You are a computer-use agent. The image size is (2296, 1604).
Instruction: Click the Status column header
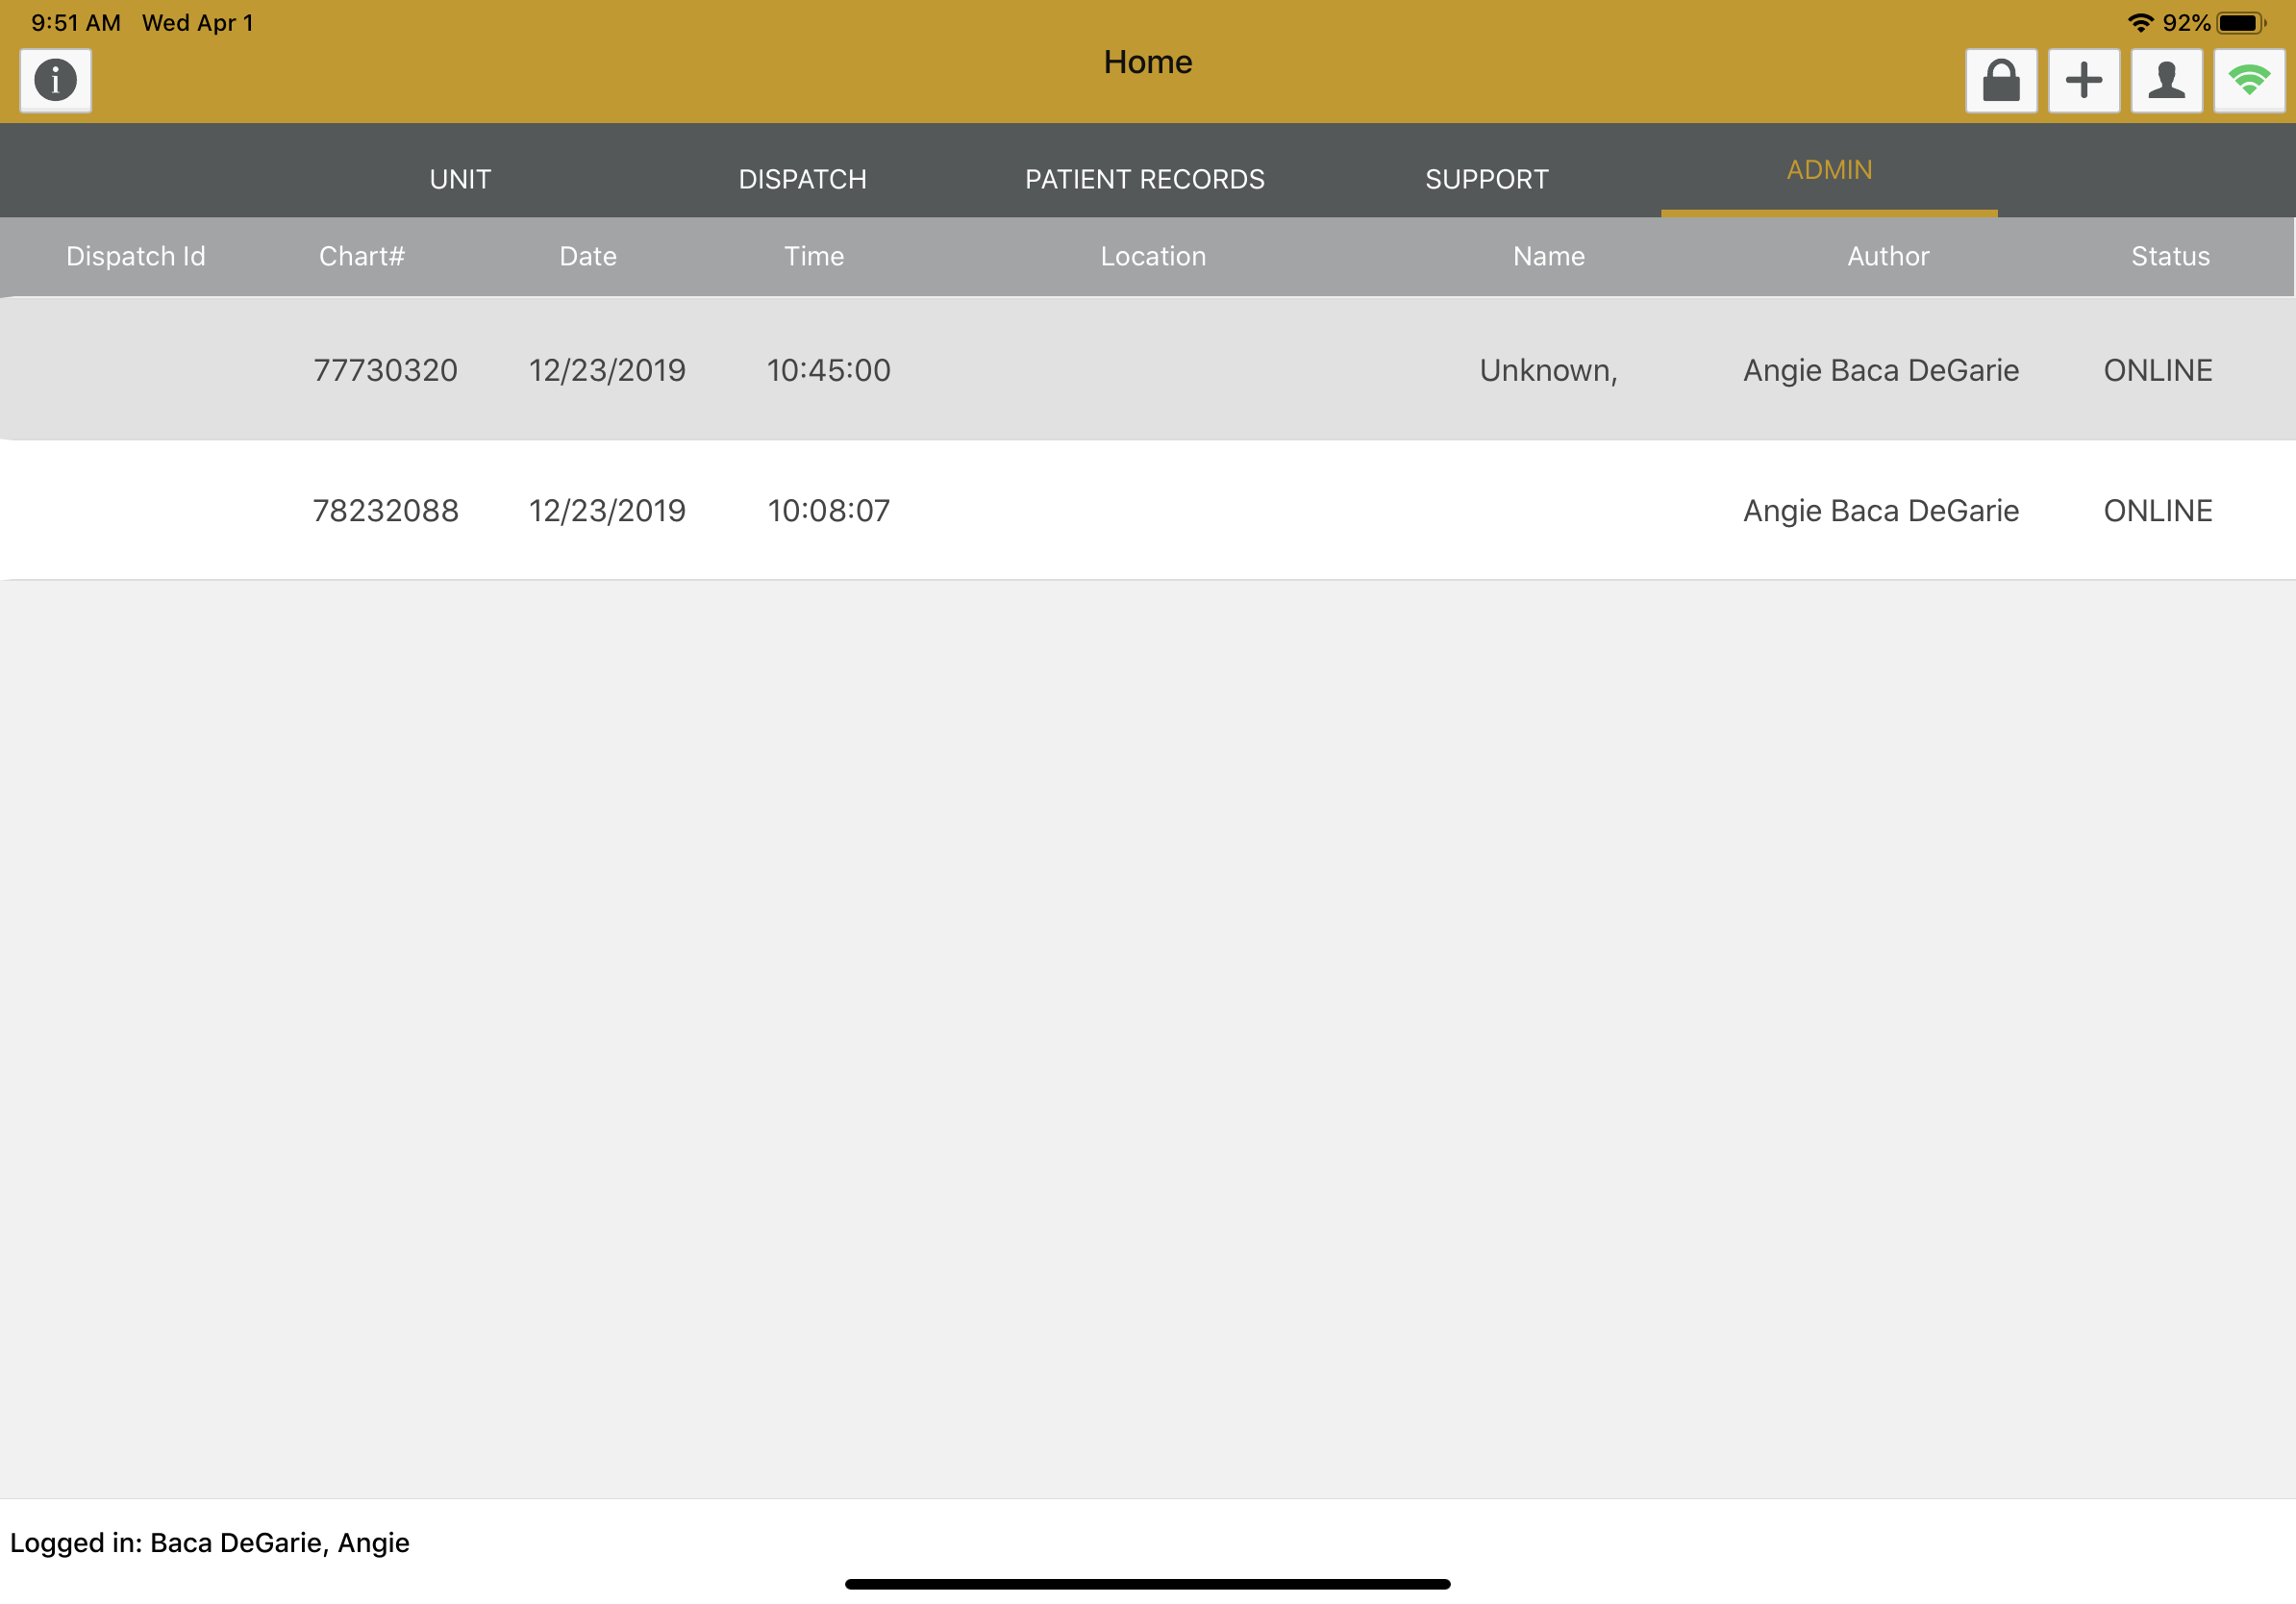[2170, 256]
